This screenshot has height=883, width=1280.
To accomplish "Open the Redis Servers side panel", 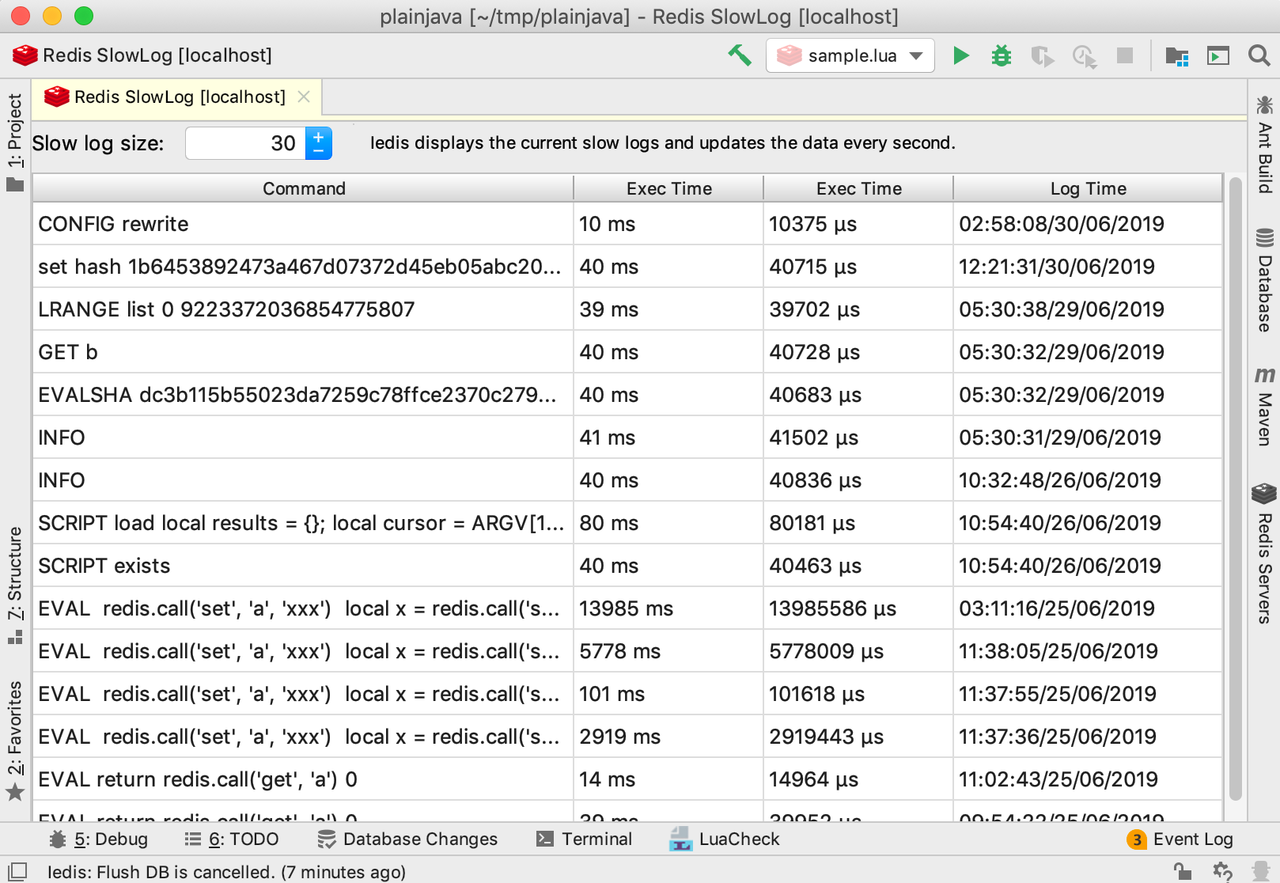I will [x=1265, y=553].
